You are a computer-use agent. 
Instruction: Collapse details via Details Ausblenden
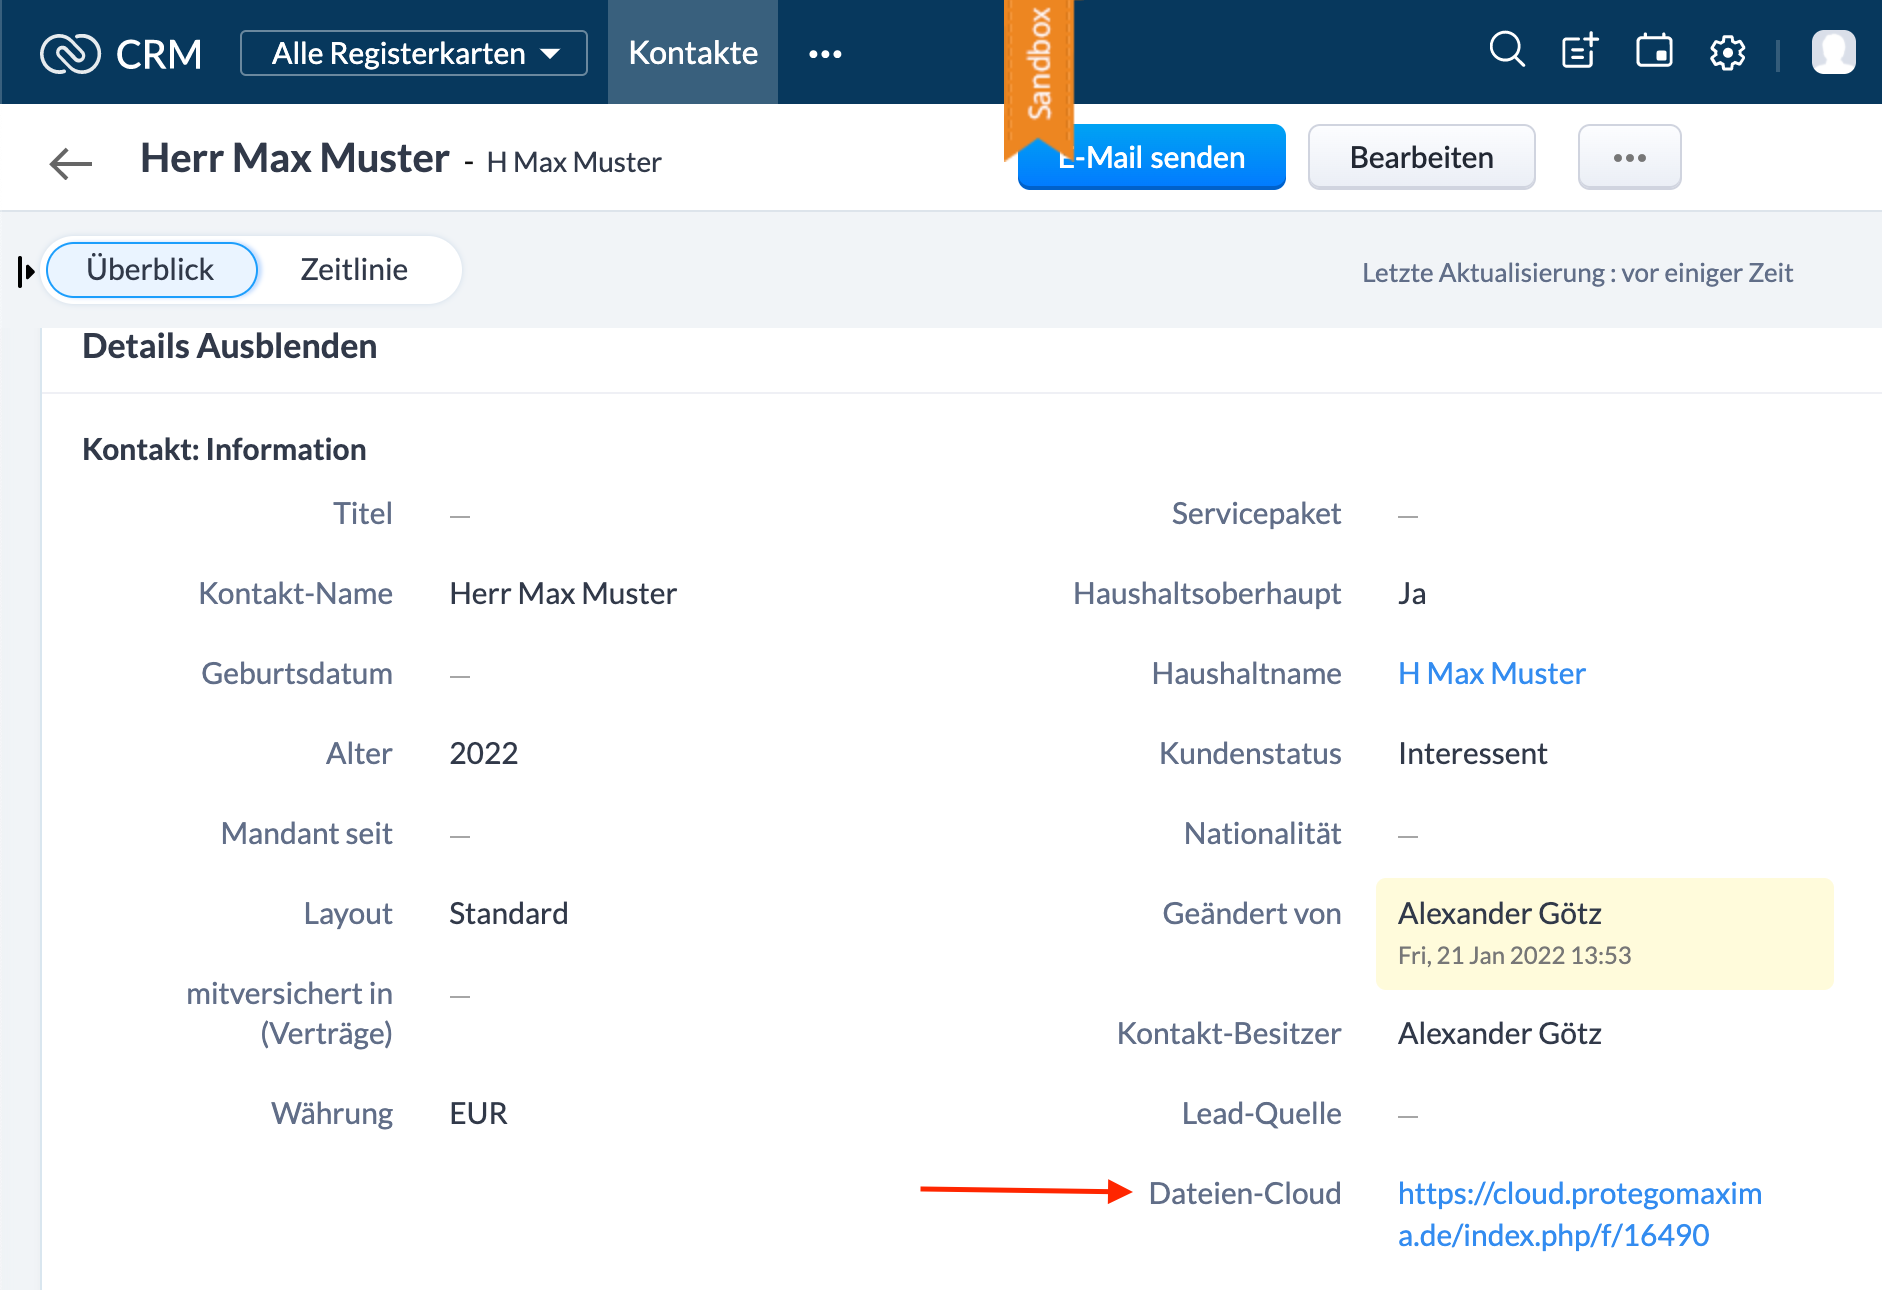[229, 346]
